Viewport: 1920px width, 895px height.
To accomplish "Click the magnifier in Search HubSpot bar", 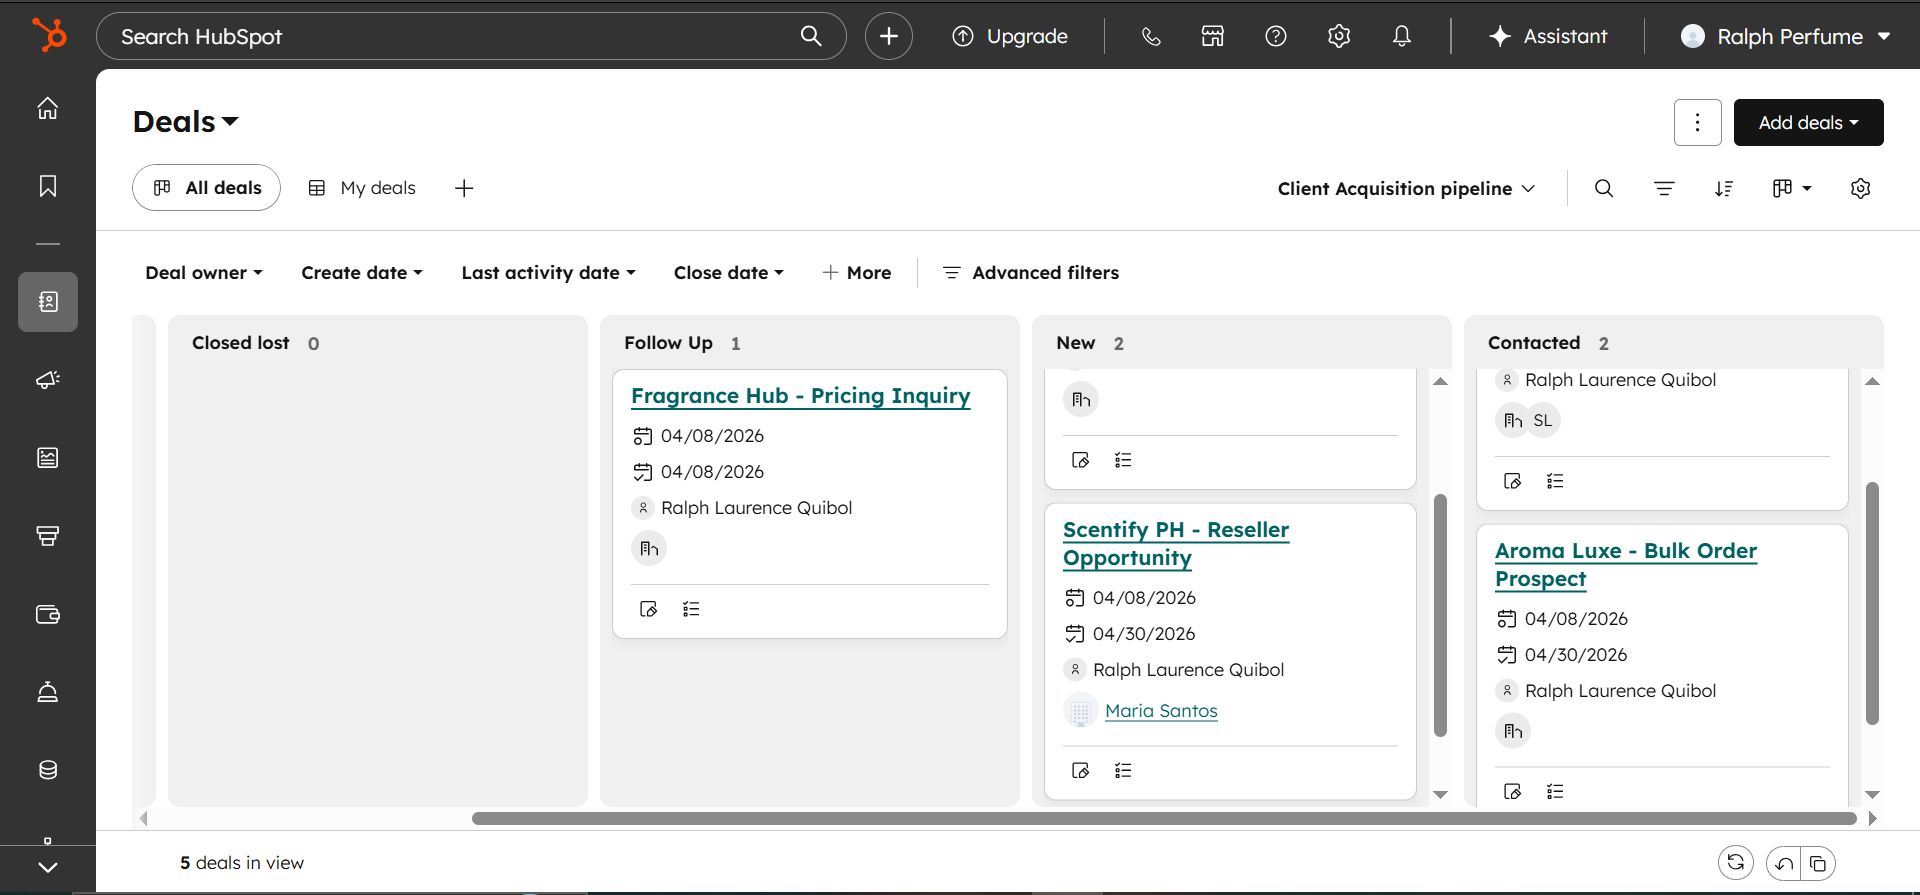I will point(811,36).
